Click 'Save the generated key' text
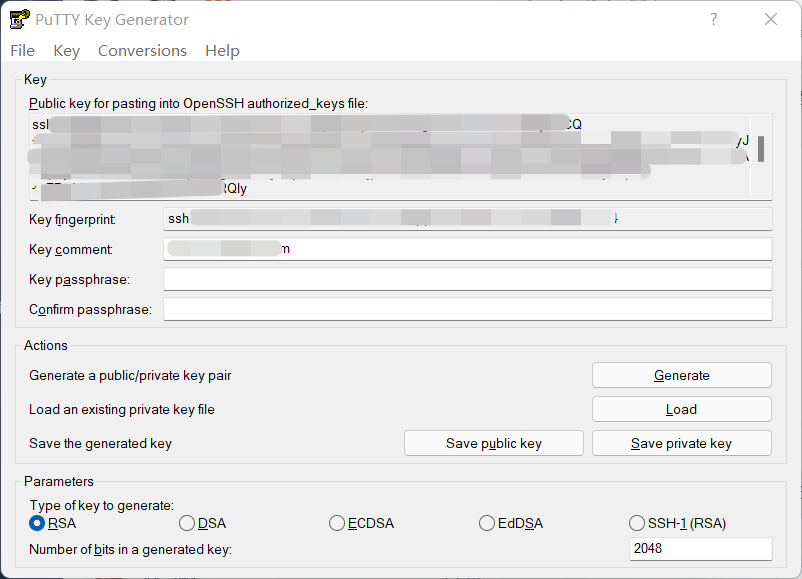Viewport: 802px width, 579px height. (x=100, y=443)
